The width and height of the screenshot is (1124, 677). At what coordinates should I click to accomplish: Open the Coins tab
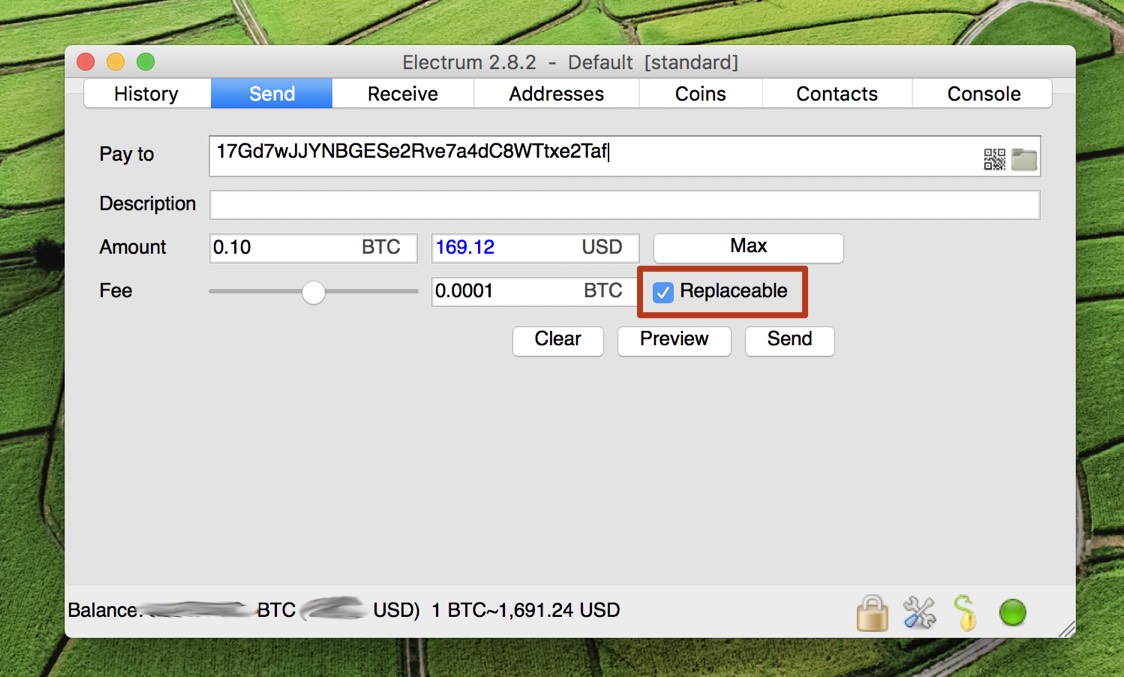[x=700, y=94]
